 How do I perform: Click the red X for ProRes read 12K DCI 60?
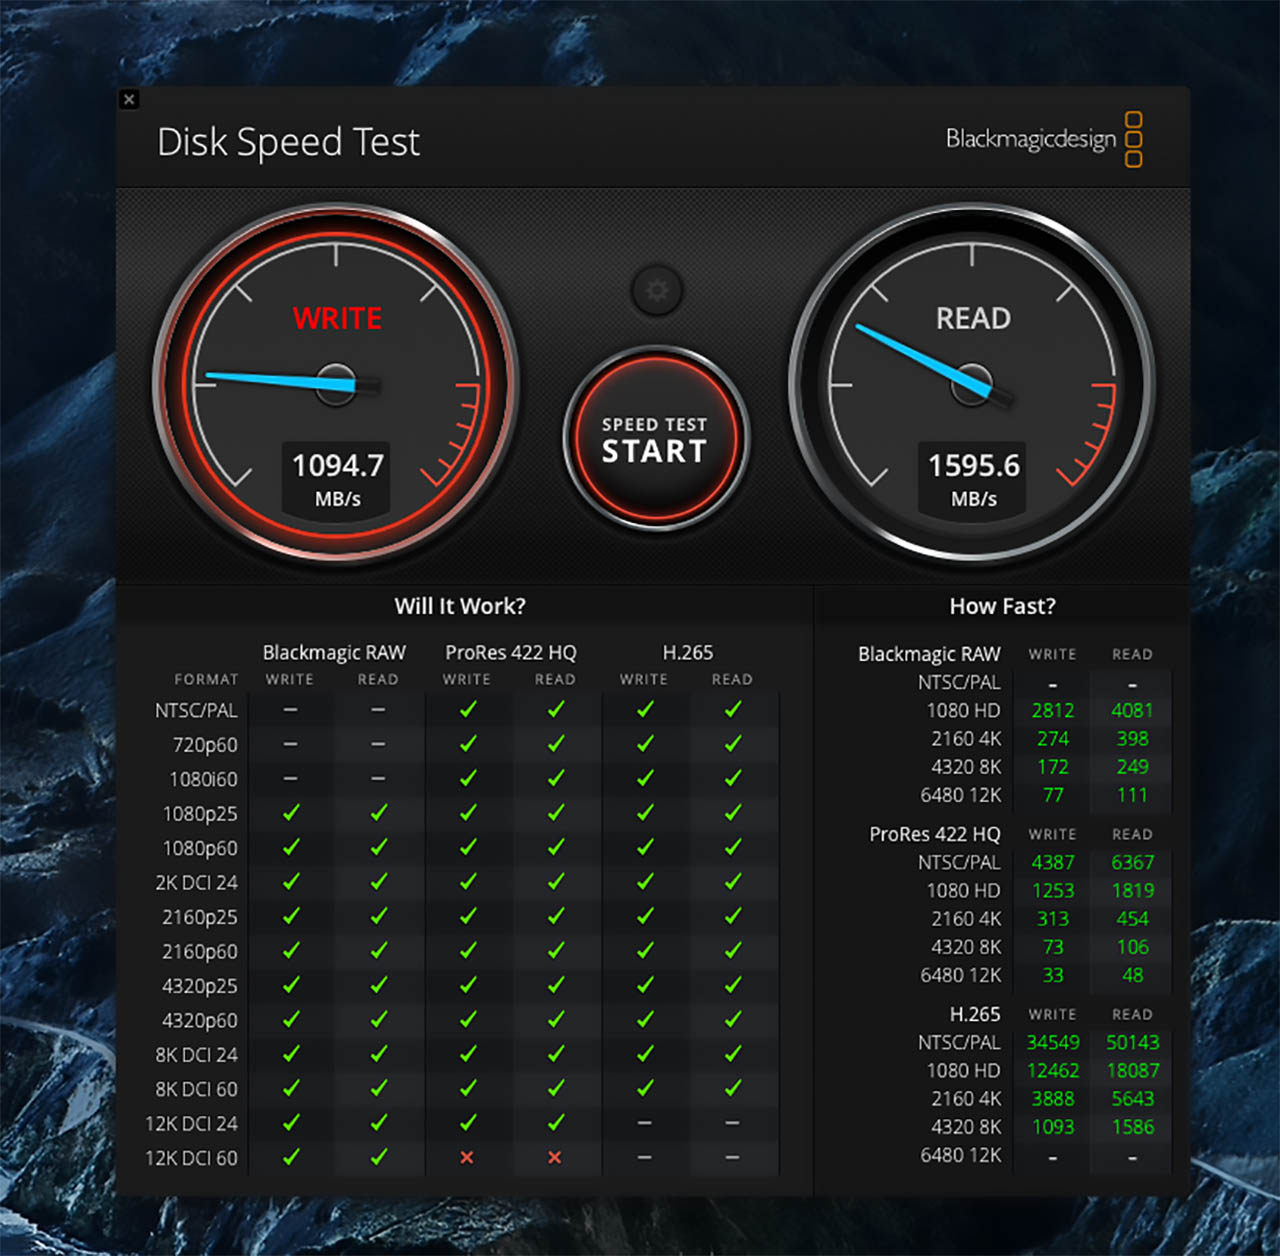555,1158
